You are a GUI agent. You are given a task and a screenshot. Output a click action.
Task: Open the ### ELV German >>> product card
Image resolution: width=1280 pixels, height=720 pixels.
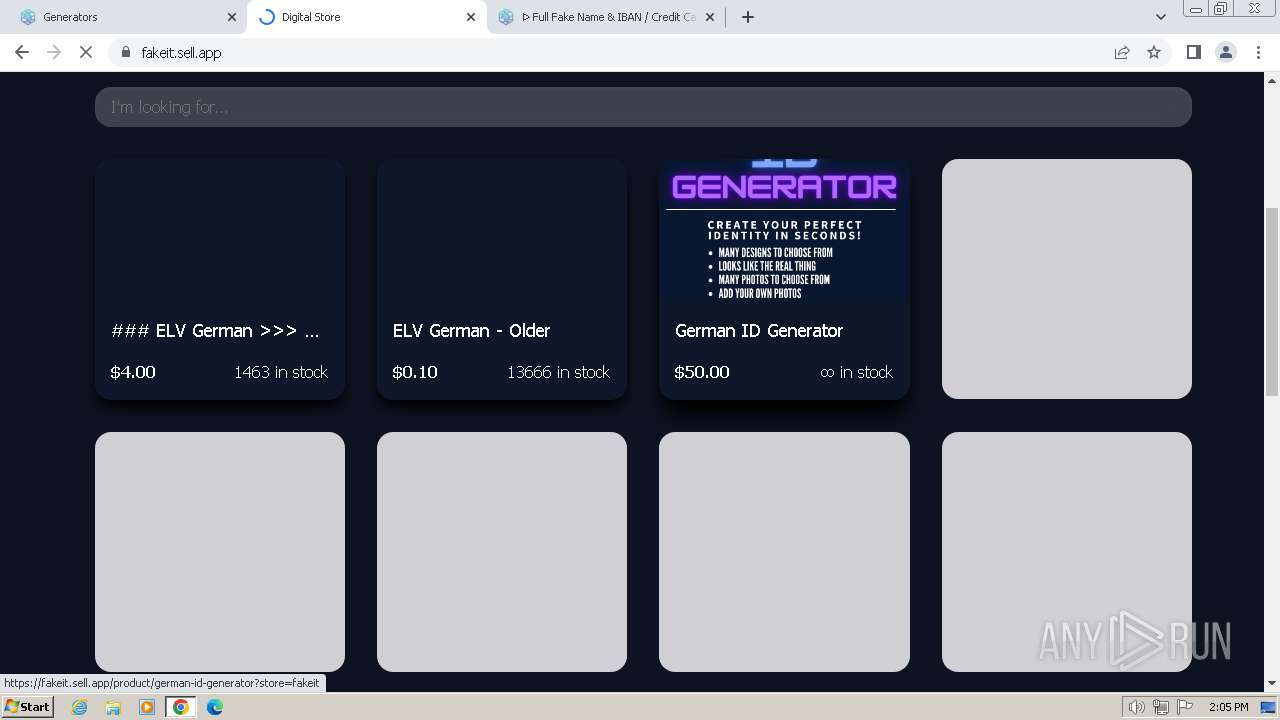[220, 279]
